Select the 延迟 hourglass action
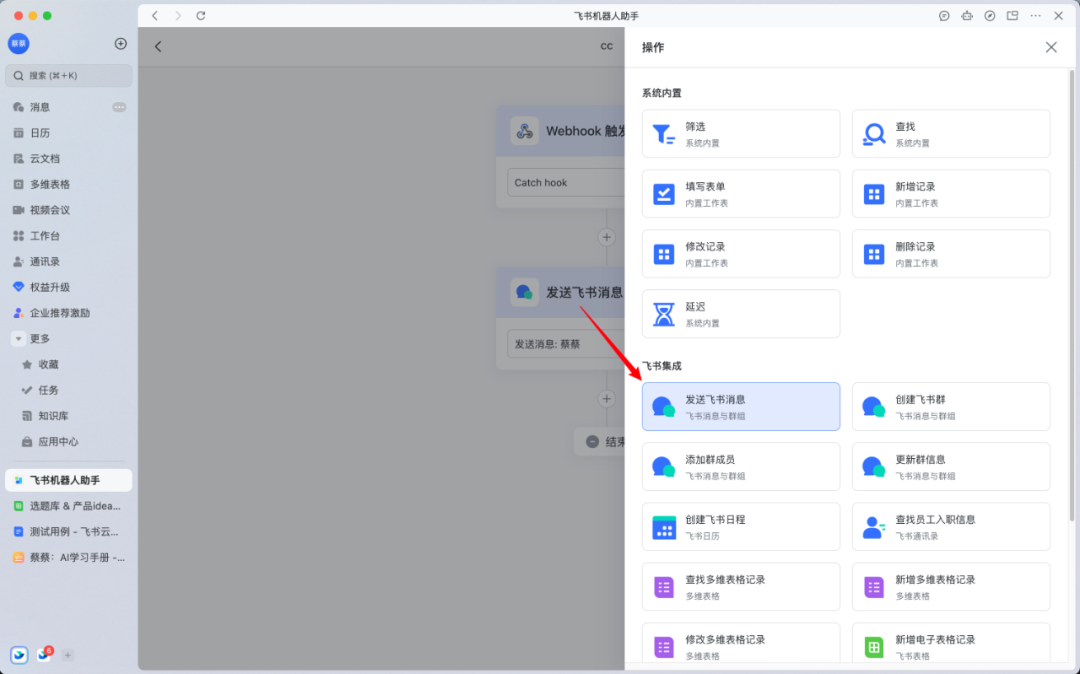 pyautogui.click(x=740, y=313)
